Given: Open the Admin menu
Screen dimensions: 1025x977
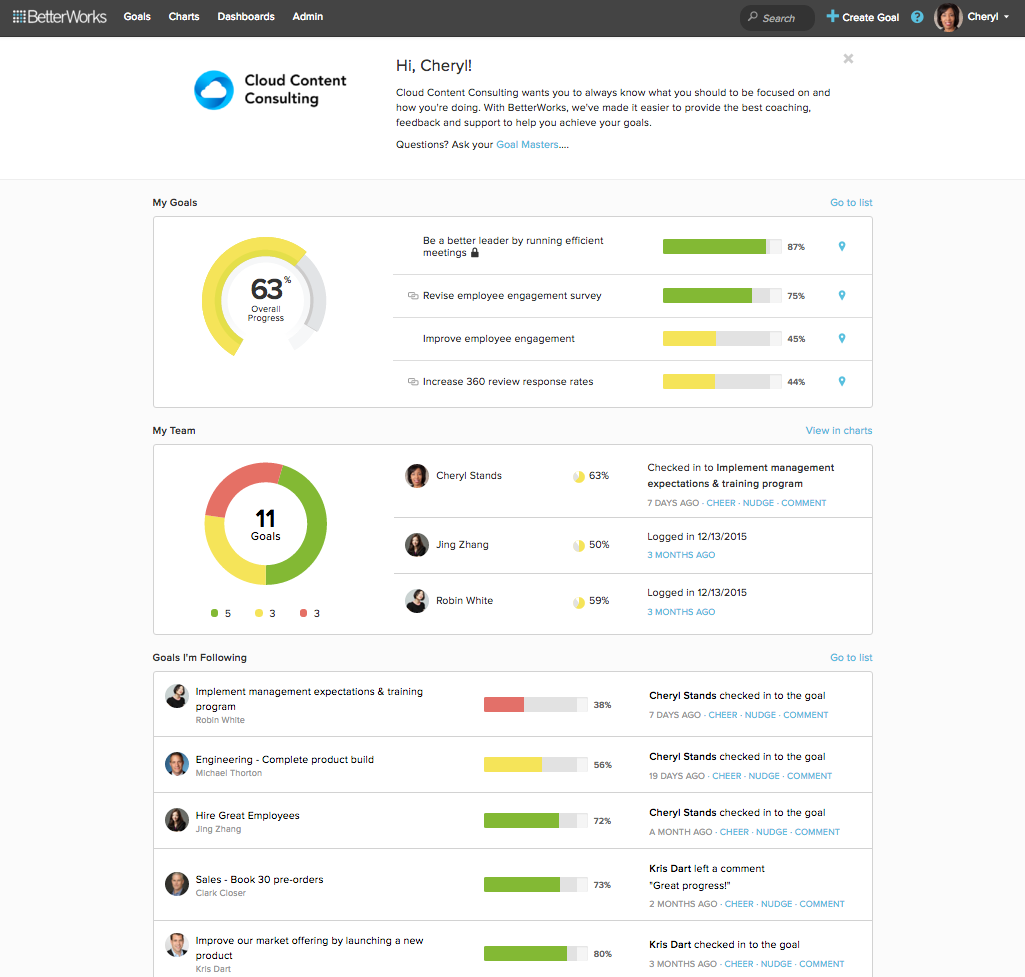Looking at the screenshot, I should click(307, 17).
